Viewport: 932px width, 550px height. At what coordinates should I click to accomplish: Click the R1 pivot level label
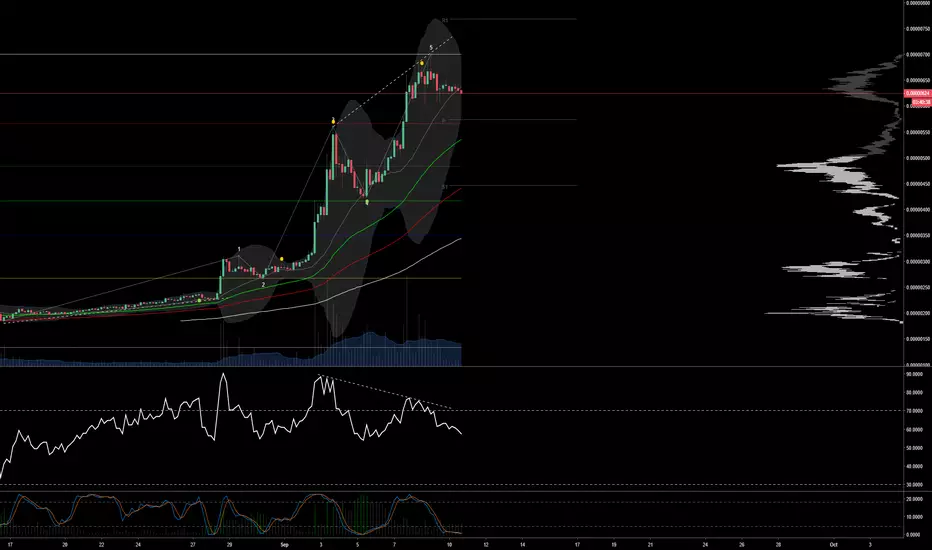point(445,20)
